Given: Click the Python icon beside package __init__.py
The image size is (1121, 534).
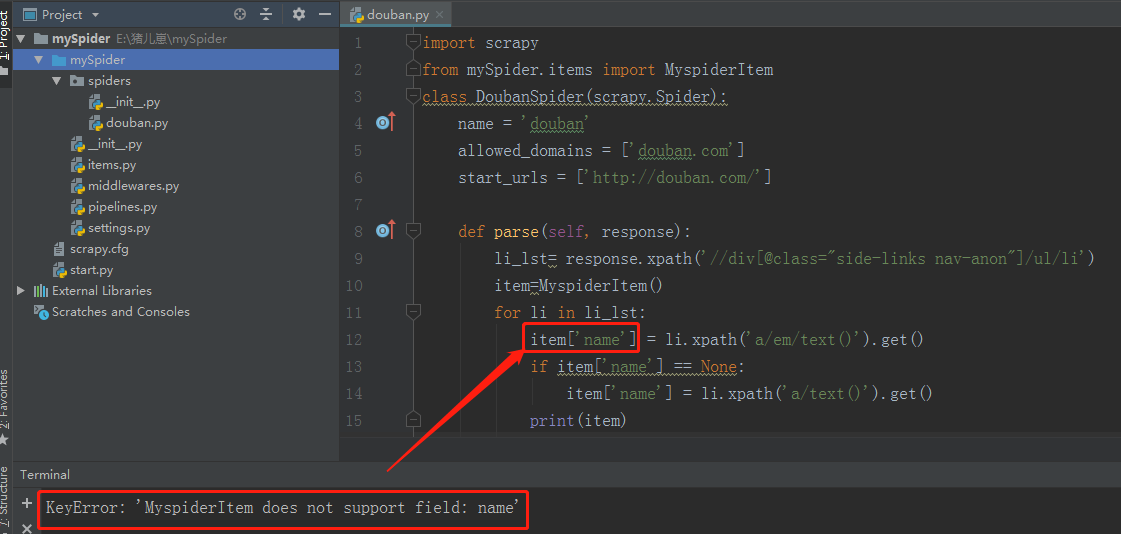Looking at the screenshot, I should [x=78, y=144].
